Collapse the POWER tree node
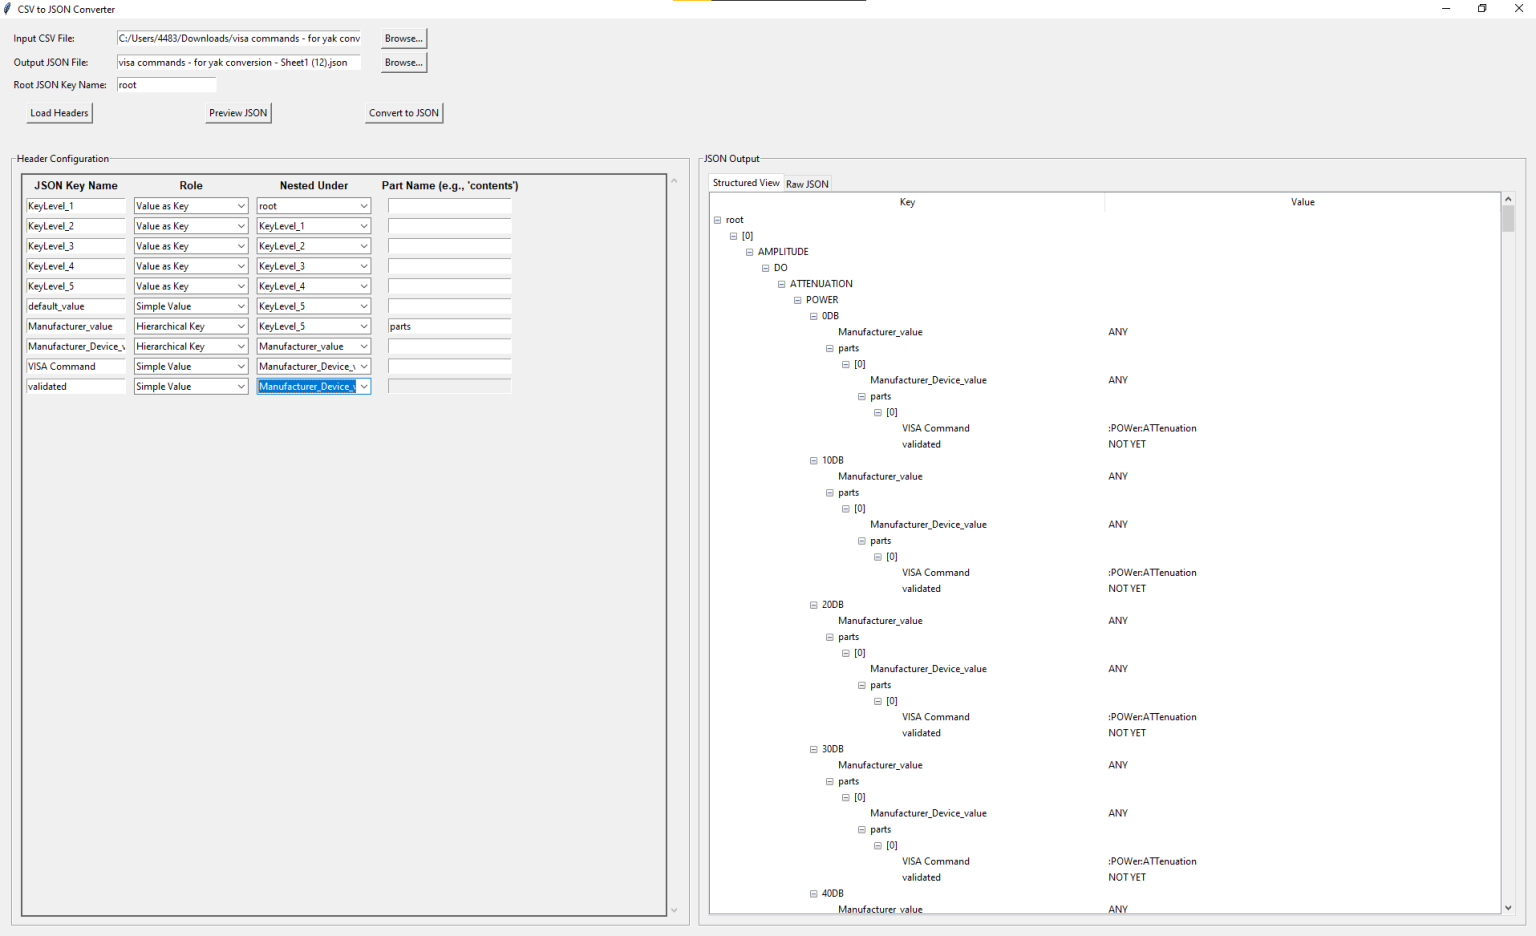1536x936 pixels. coord(797,299)
